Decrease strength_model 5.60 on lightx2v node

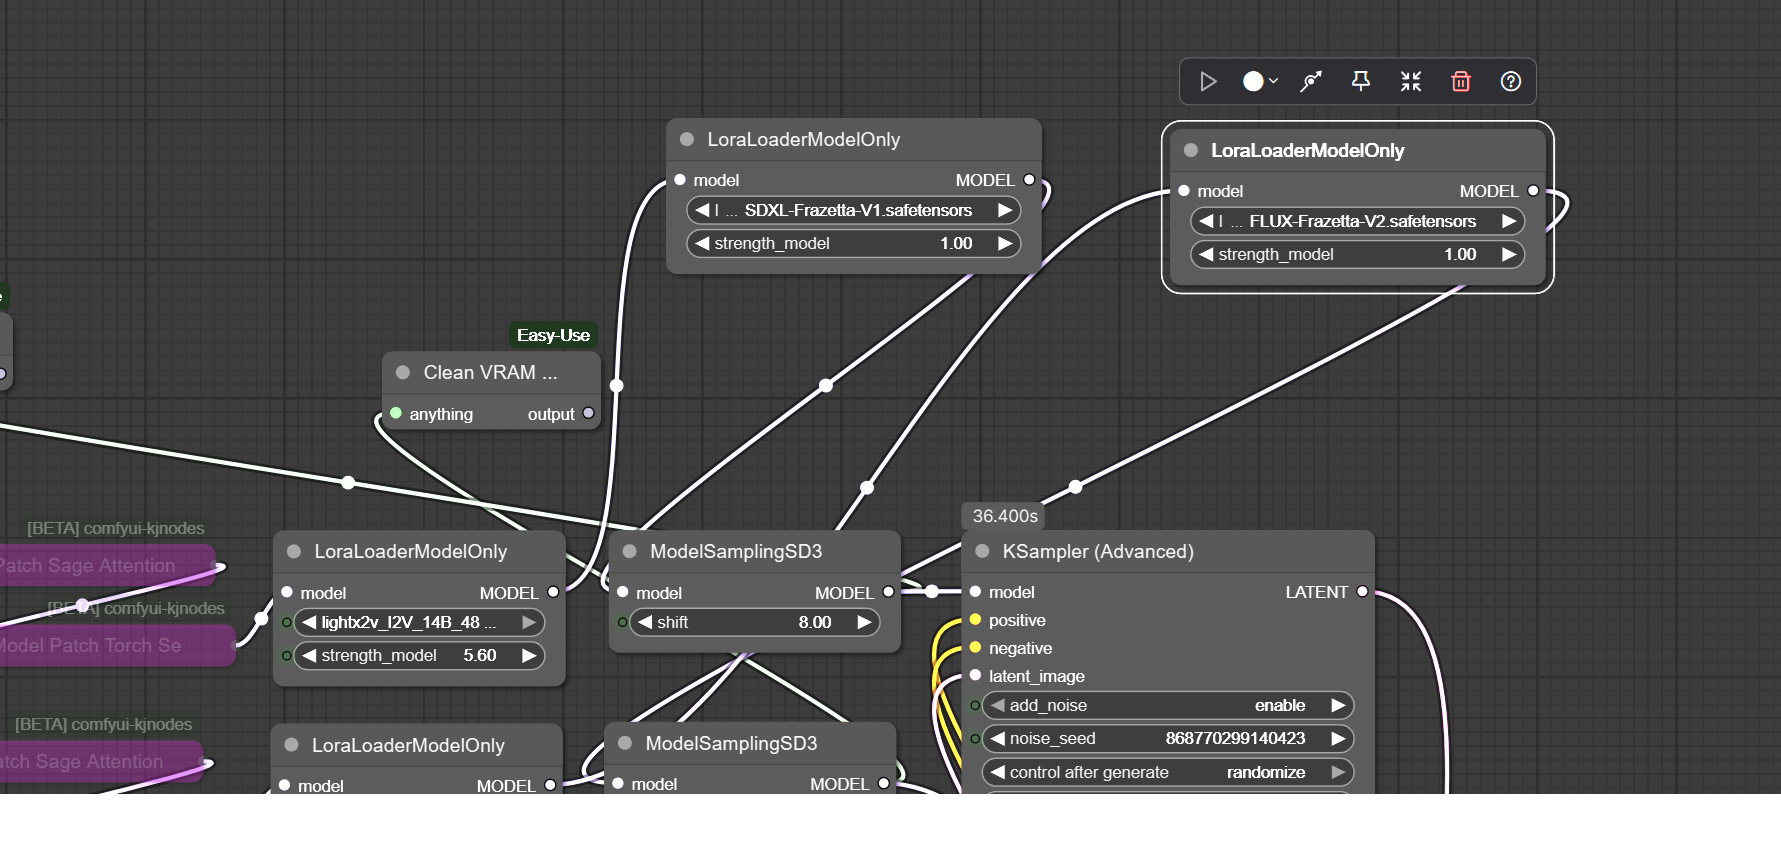coord(309,655)
